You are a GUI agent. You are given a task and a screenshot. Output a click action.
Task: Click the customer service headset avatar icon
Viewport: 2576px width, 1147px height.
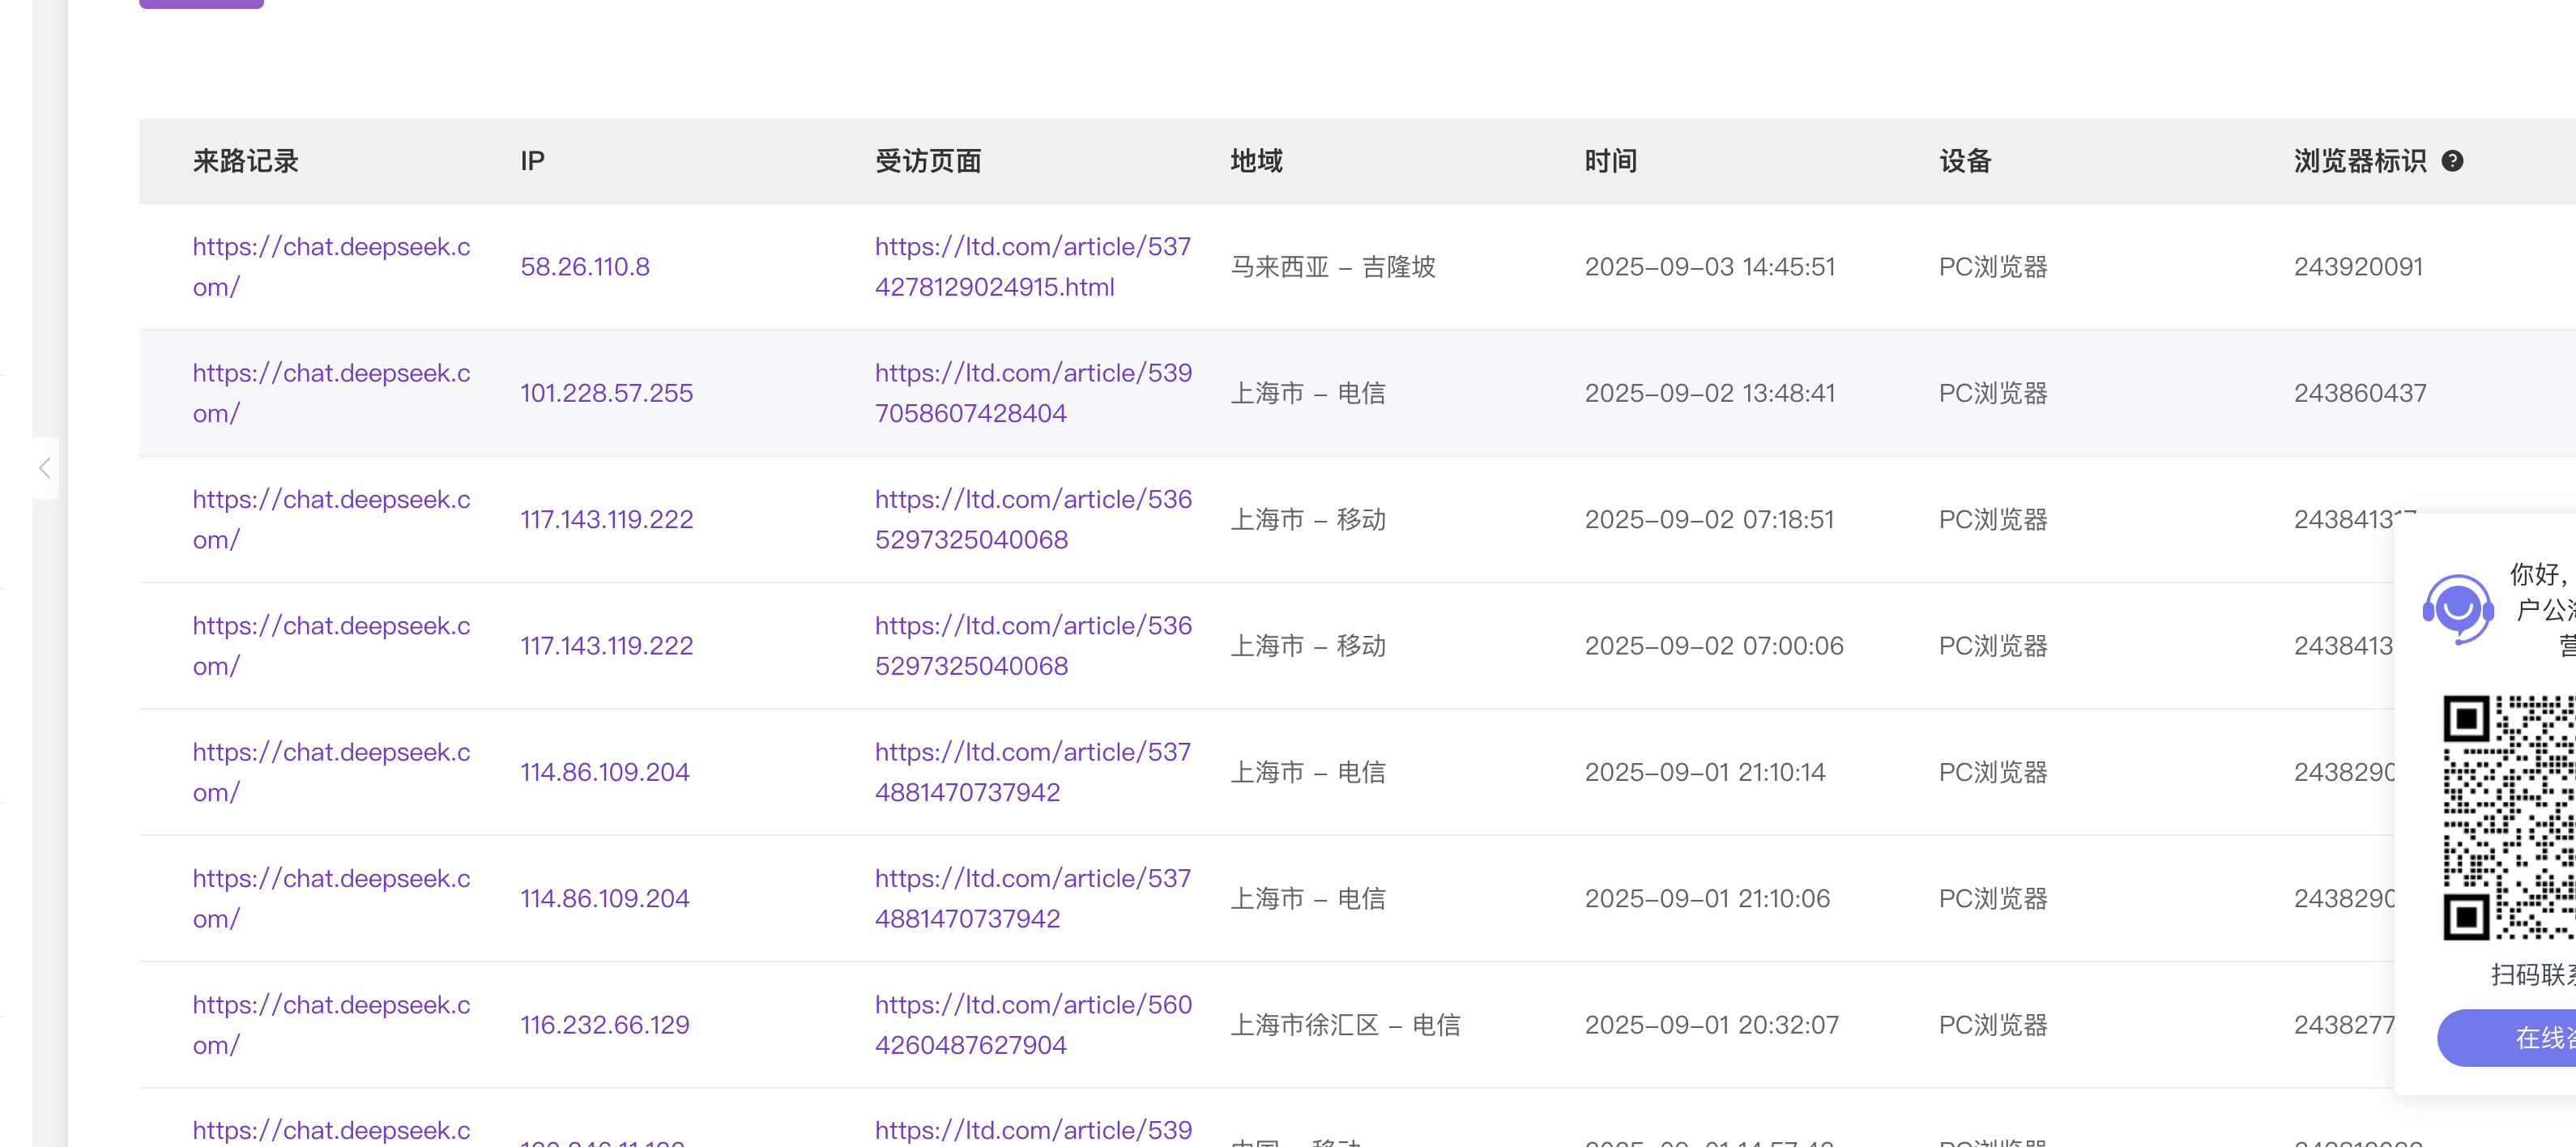tap(2457, 608)
